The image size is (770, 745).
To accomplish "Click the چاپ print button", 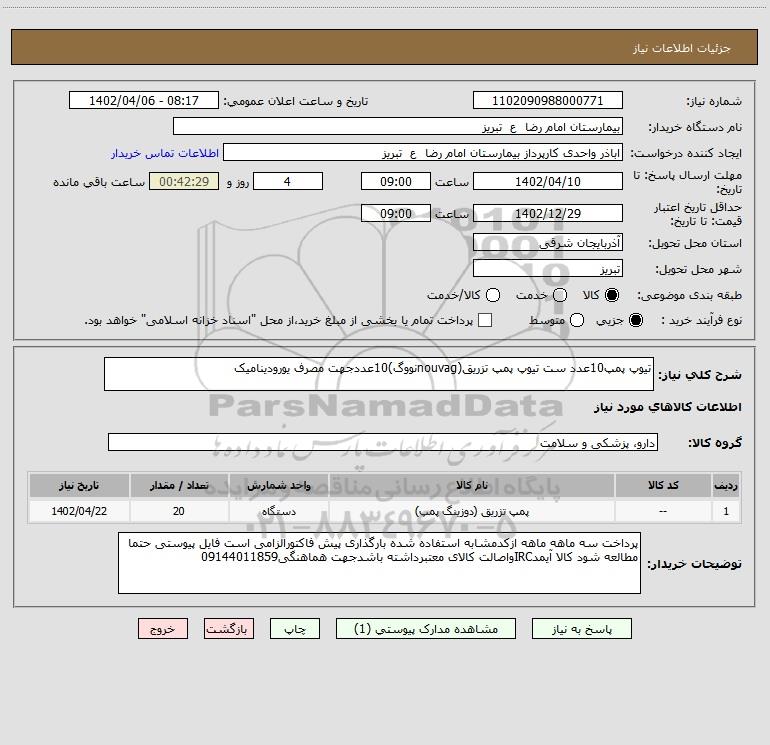I will [295, 629].
